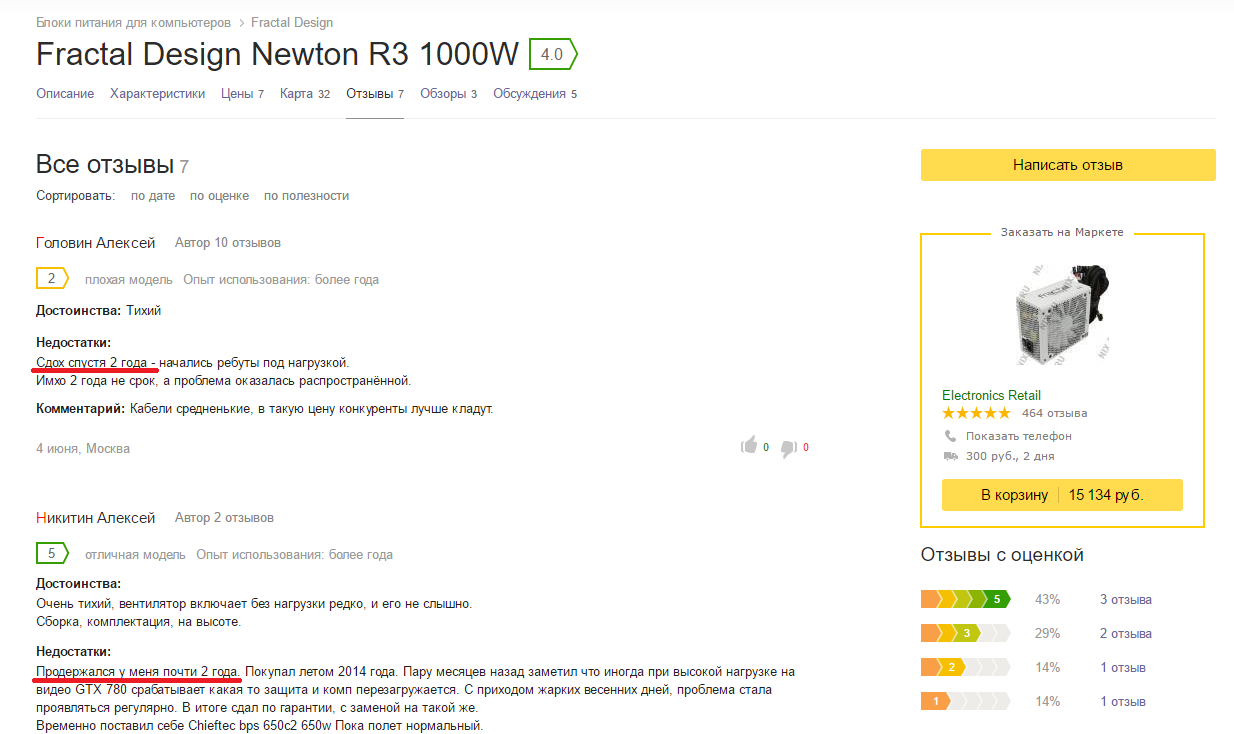Click rating 2 badge in first review
This screenshot has width=1234, height=734.
[x=52, y=278]
